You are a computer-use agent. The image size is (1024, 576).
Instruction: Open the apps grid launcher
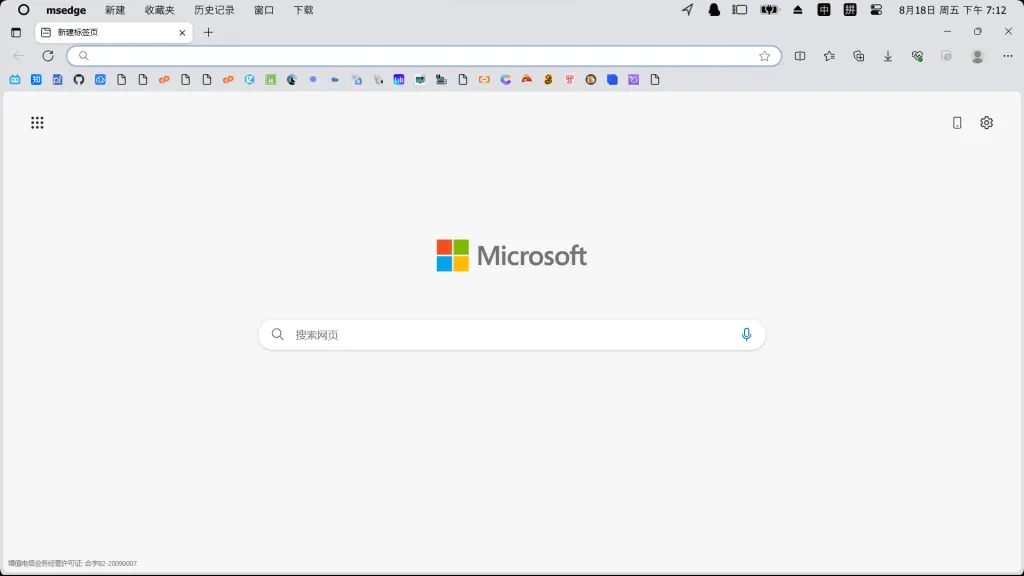point(37,123)
